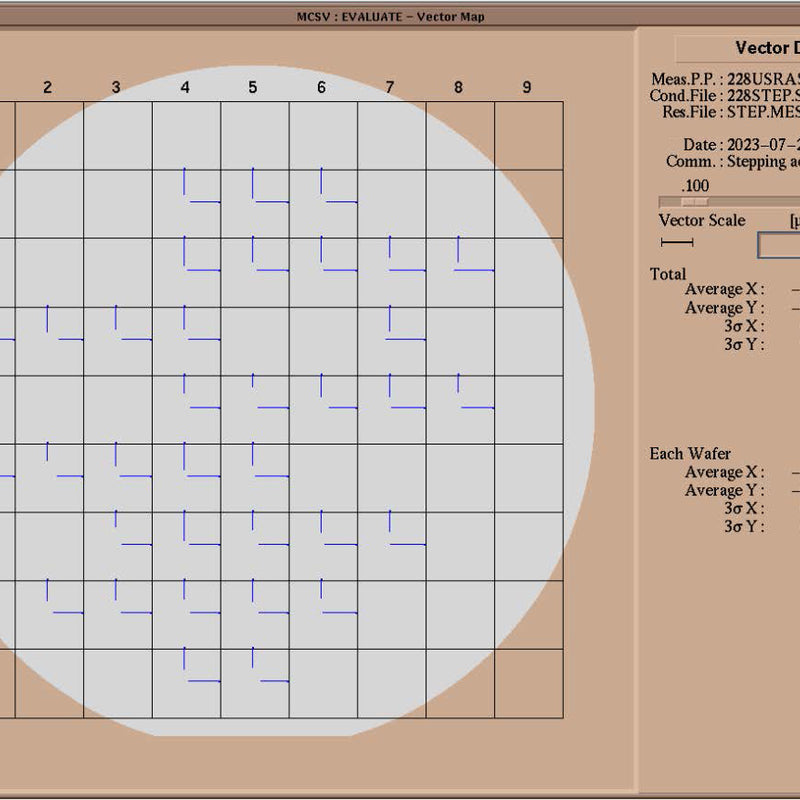Click column label 9 above the grid
The image size is (800, 800).
[527, 87]
